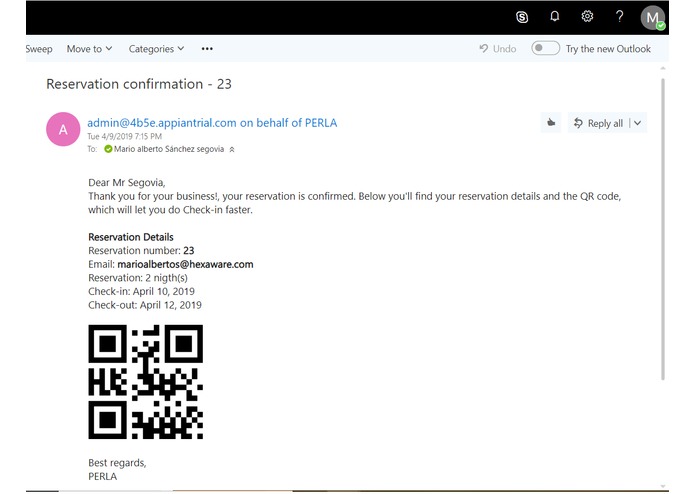Open the Categories dropdown

click(x=156, y=49)
